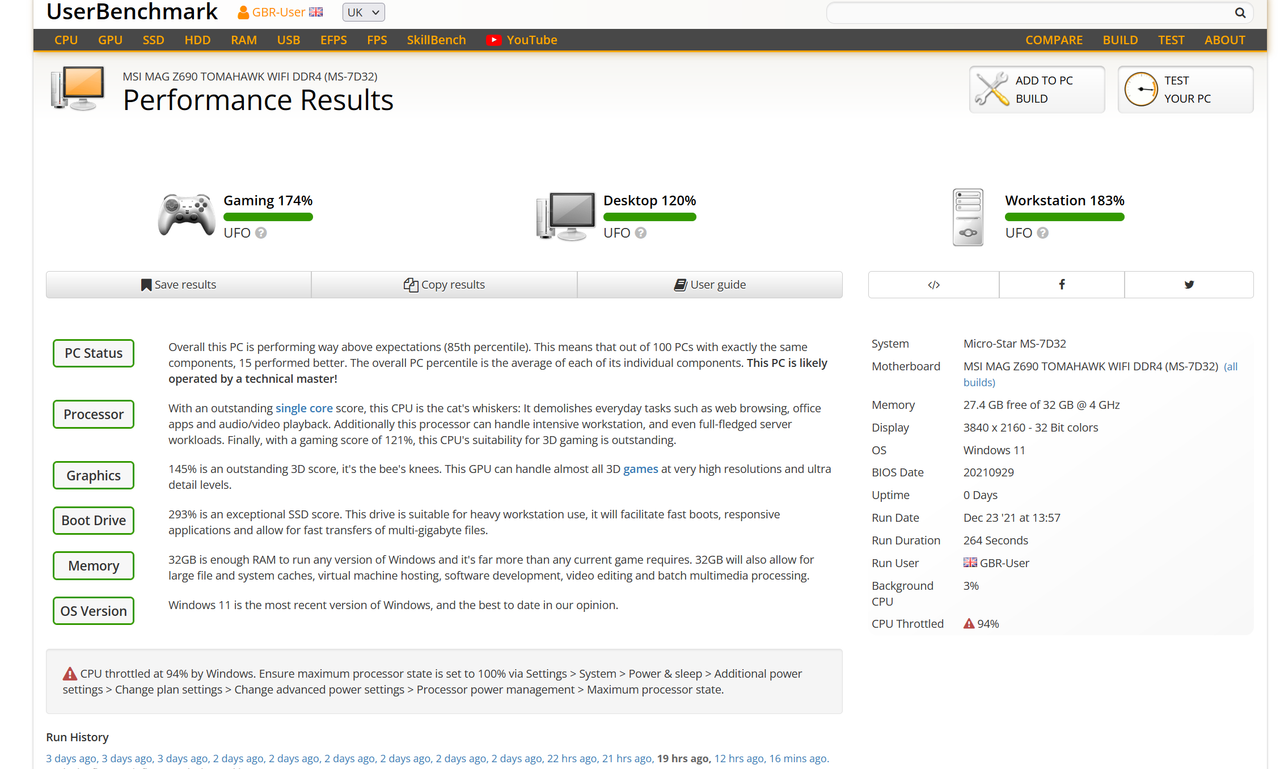Open the 19 hrs ago run

point(684,759)
